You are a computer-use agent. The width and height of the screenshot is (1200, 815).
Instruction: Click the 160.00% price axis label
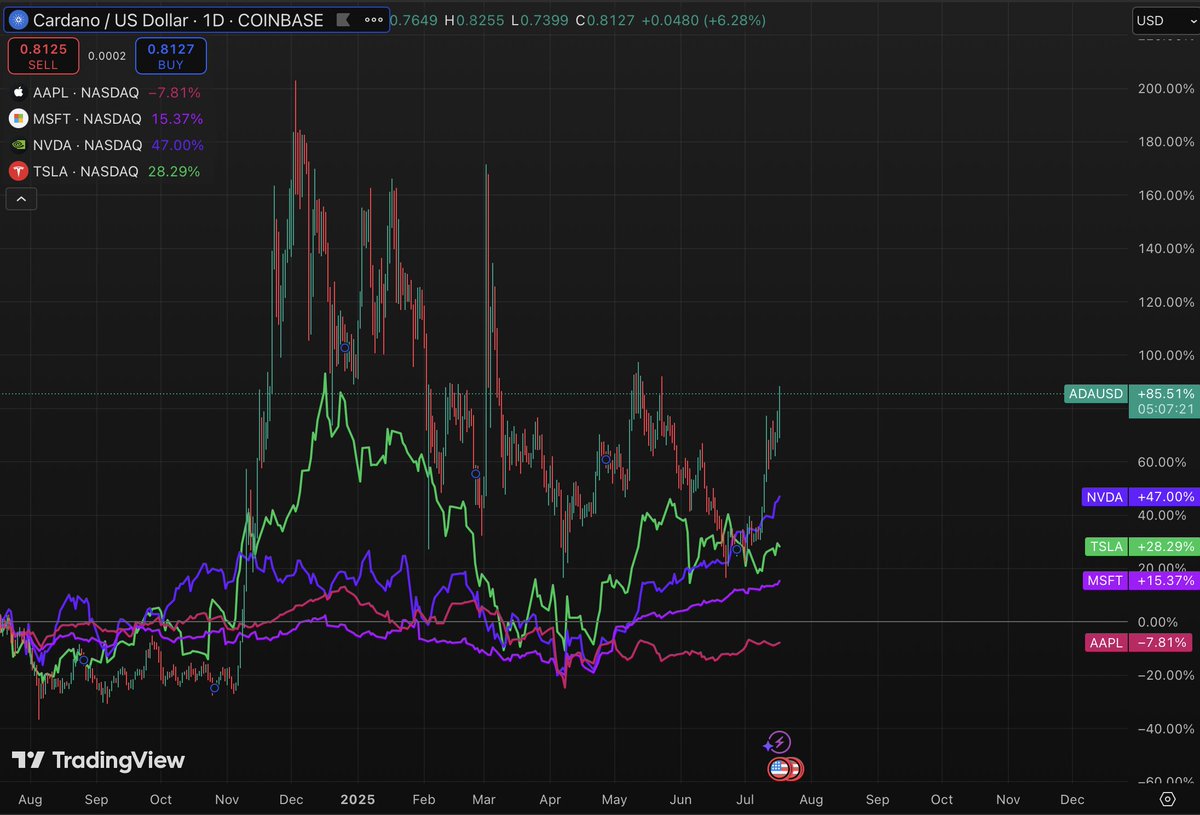click(x=1165, y=195)
